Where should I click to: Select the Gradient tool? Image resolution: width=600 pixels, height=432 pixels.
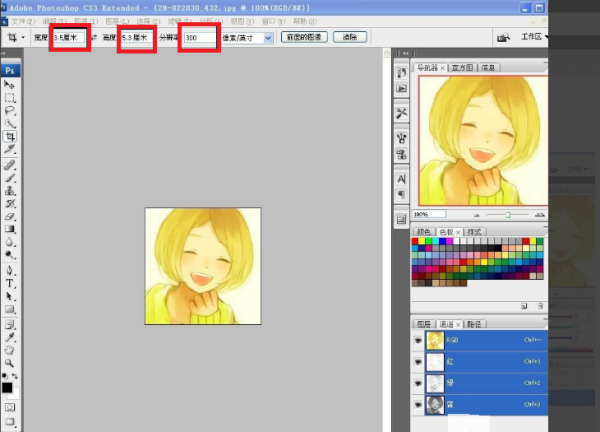coord(10,229)
